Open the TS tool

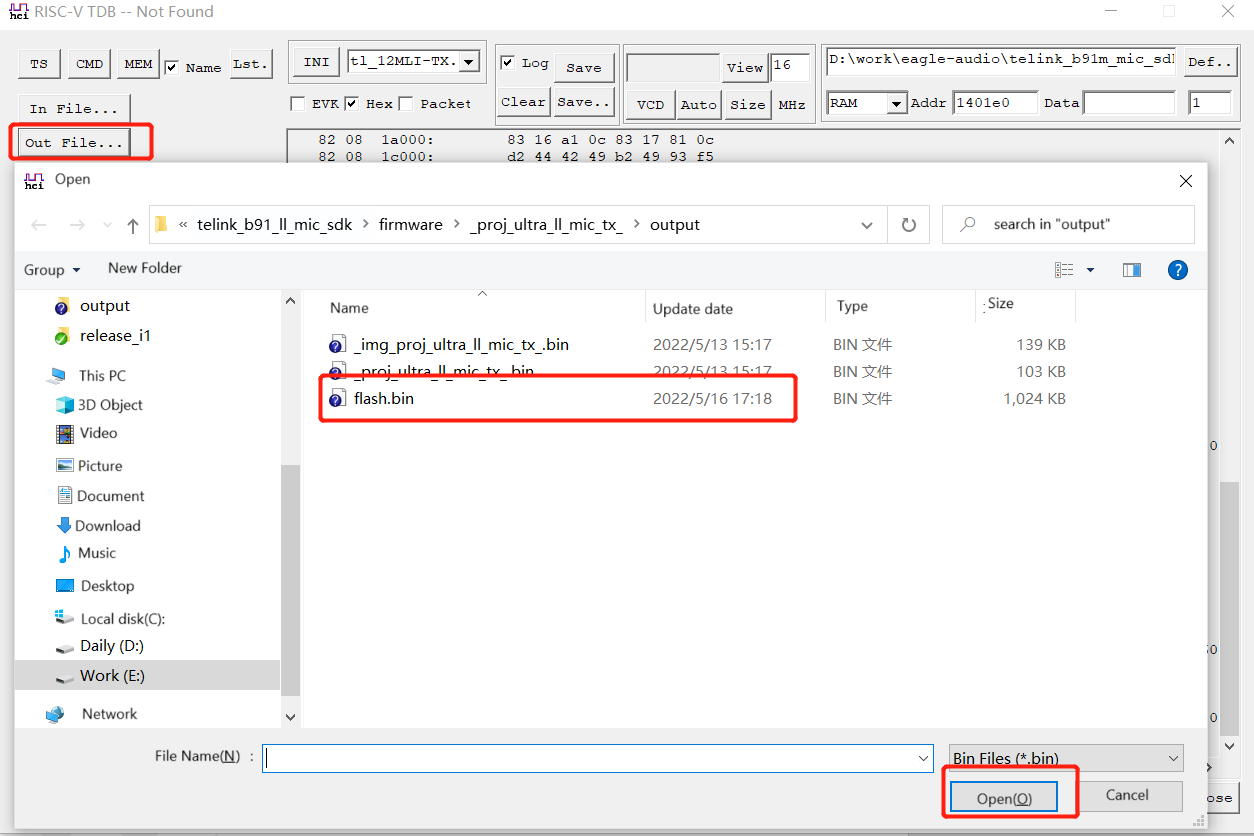[x=39, y=62]
